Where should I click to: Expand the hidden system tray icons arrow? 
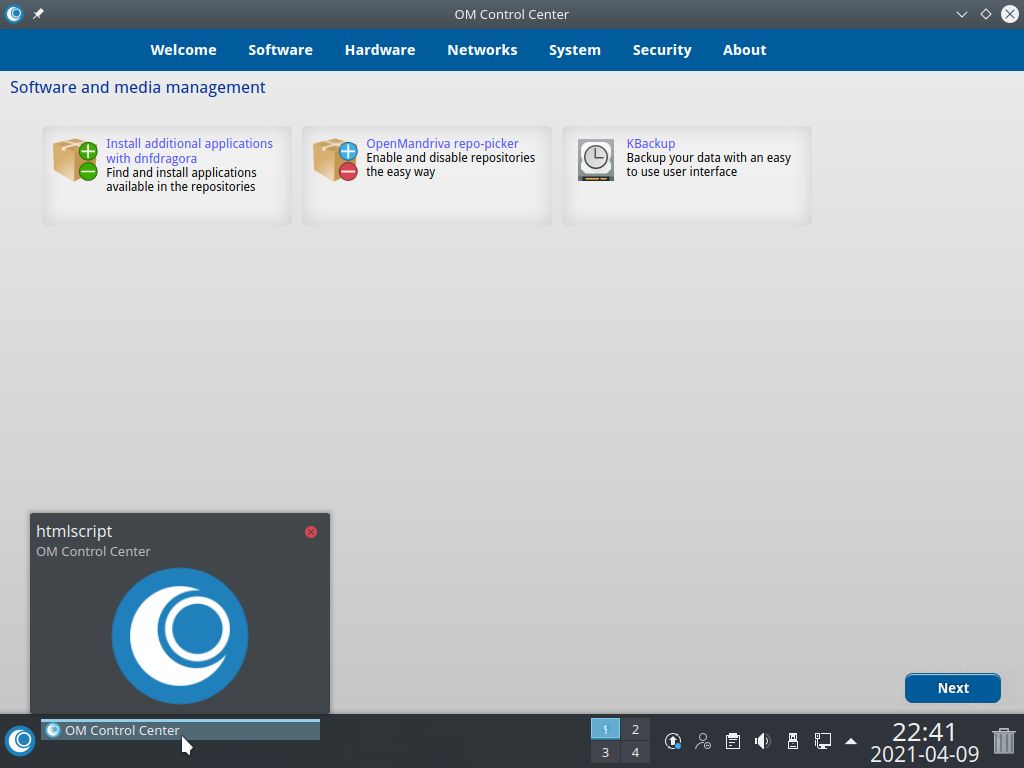[x=851, y=741]
